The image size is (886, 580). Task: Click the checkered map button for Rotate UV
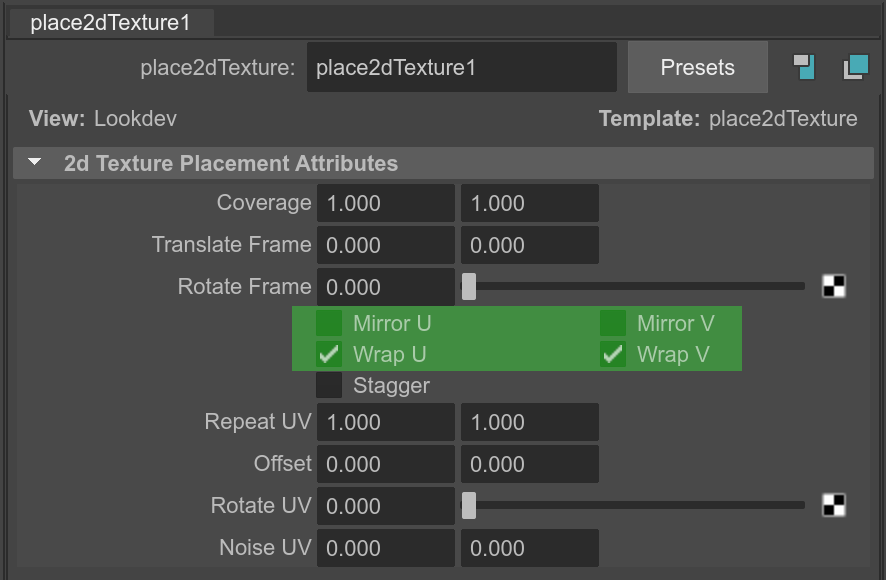[x=833, y=505]
